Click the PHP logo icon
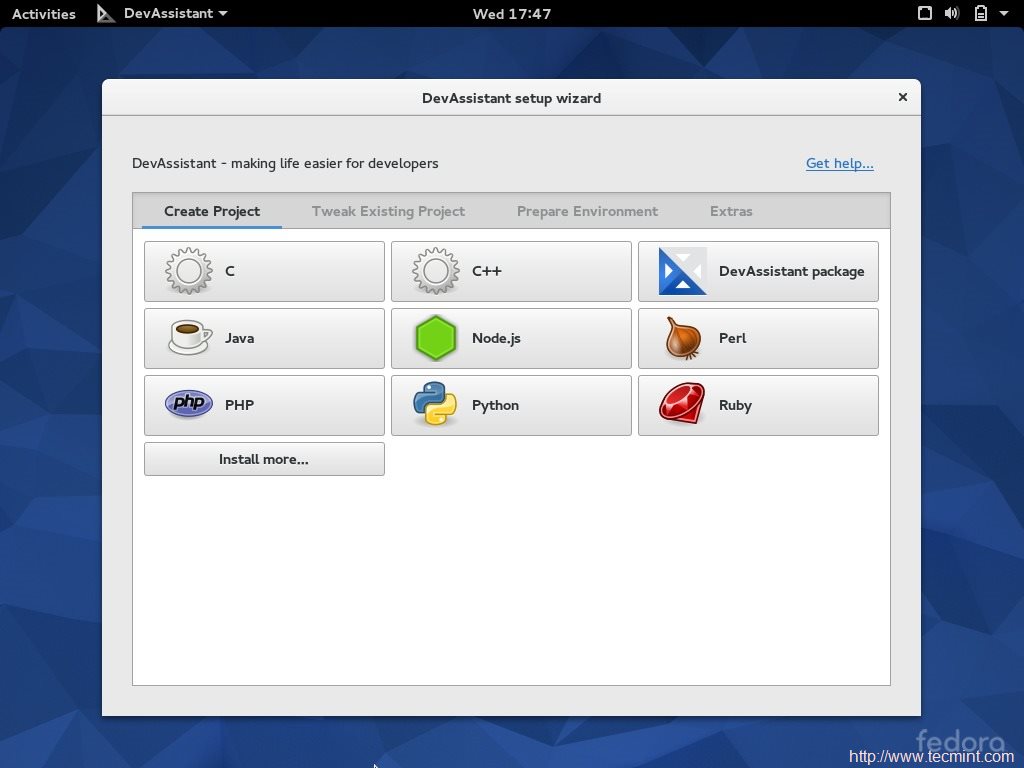Viewport: 1024px width, 768px height. [188, 405]
